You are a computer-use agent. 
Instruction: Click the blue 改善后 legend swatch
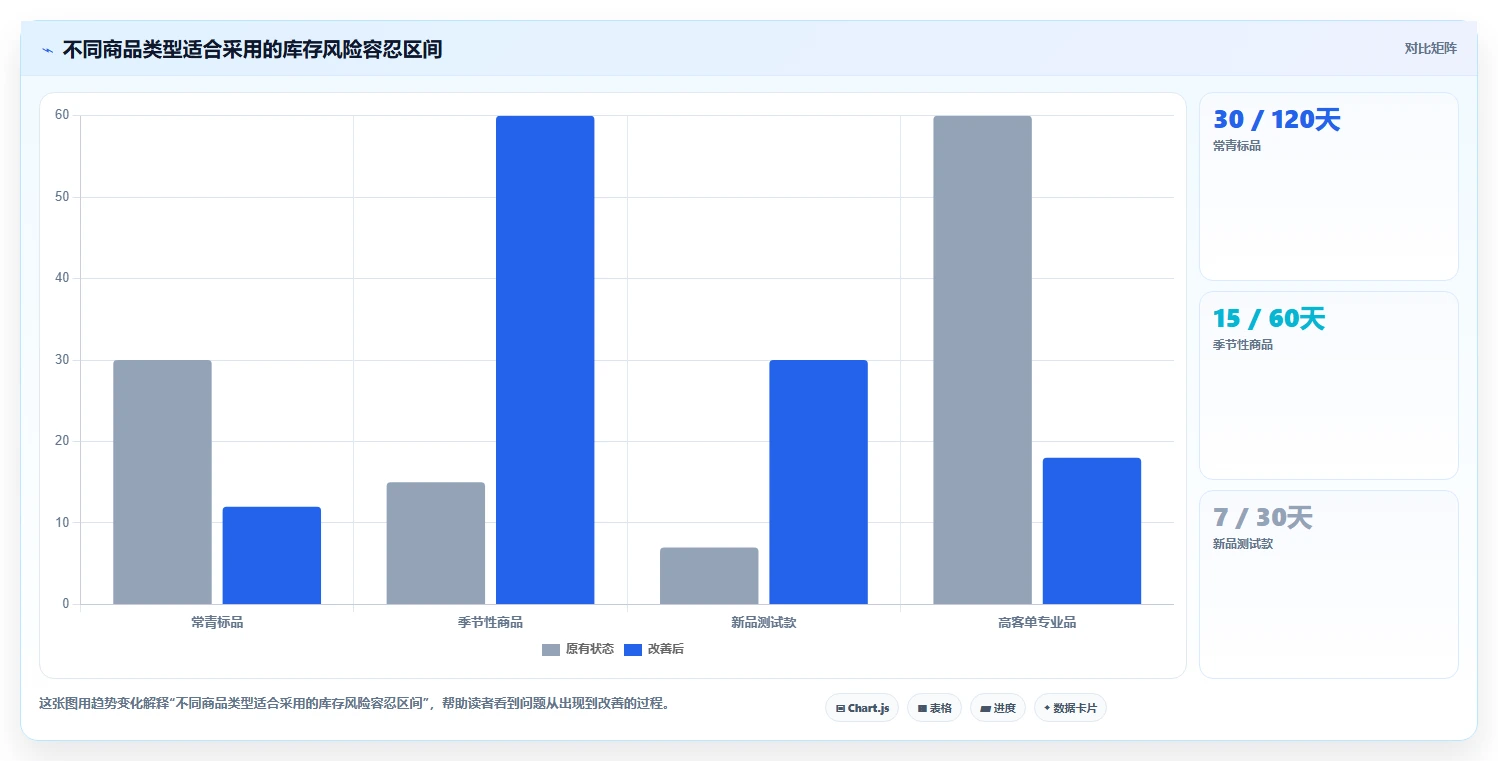[633, 650]
